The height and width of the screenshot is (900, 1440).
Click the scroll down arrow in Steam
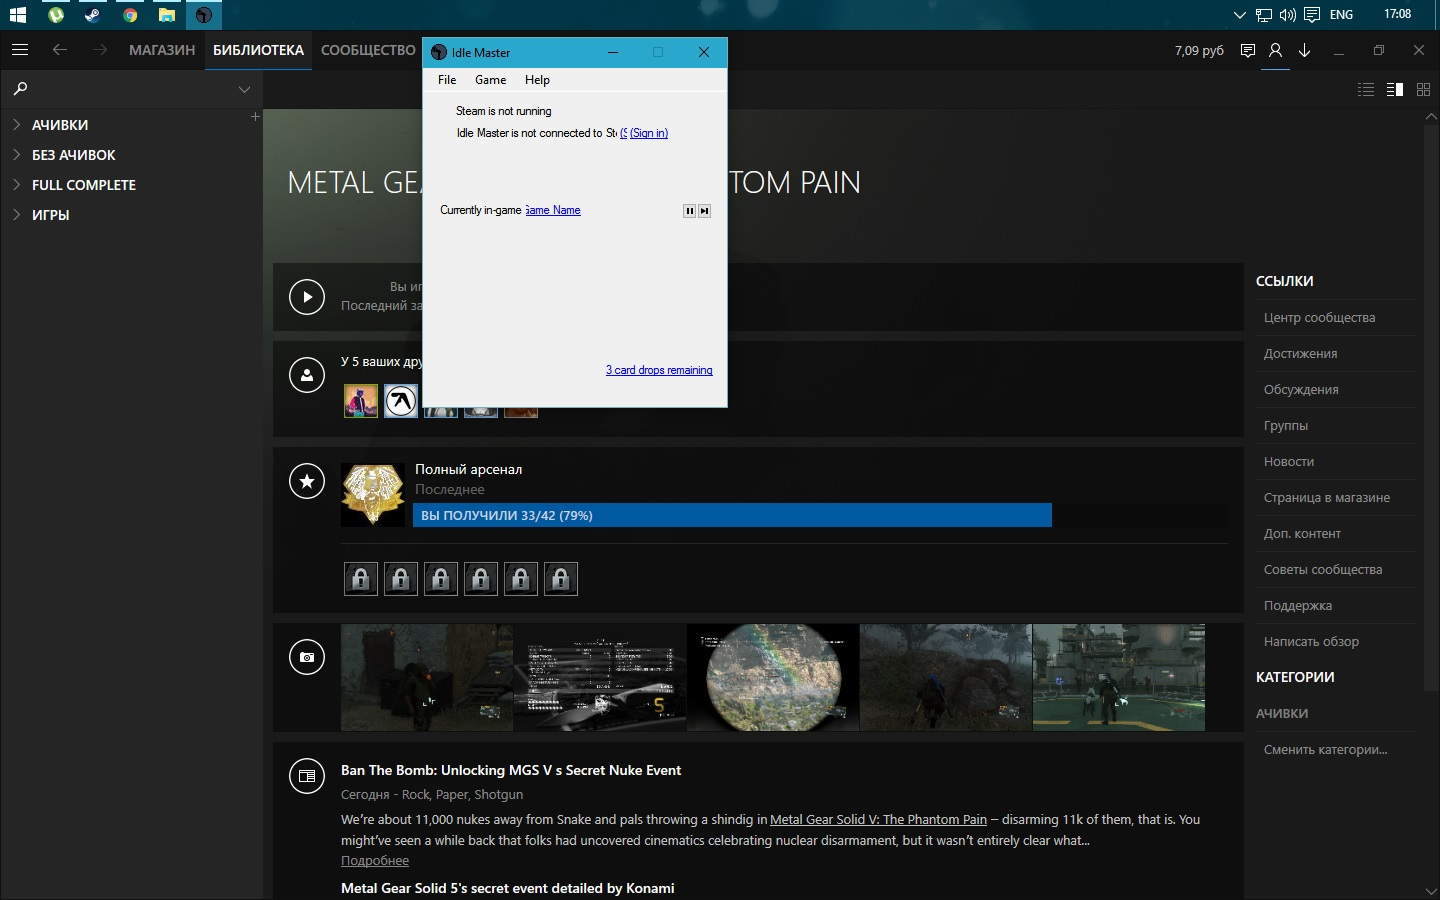pos(1430,891)
